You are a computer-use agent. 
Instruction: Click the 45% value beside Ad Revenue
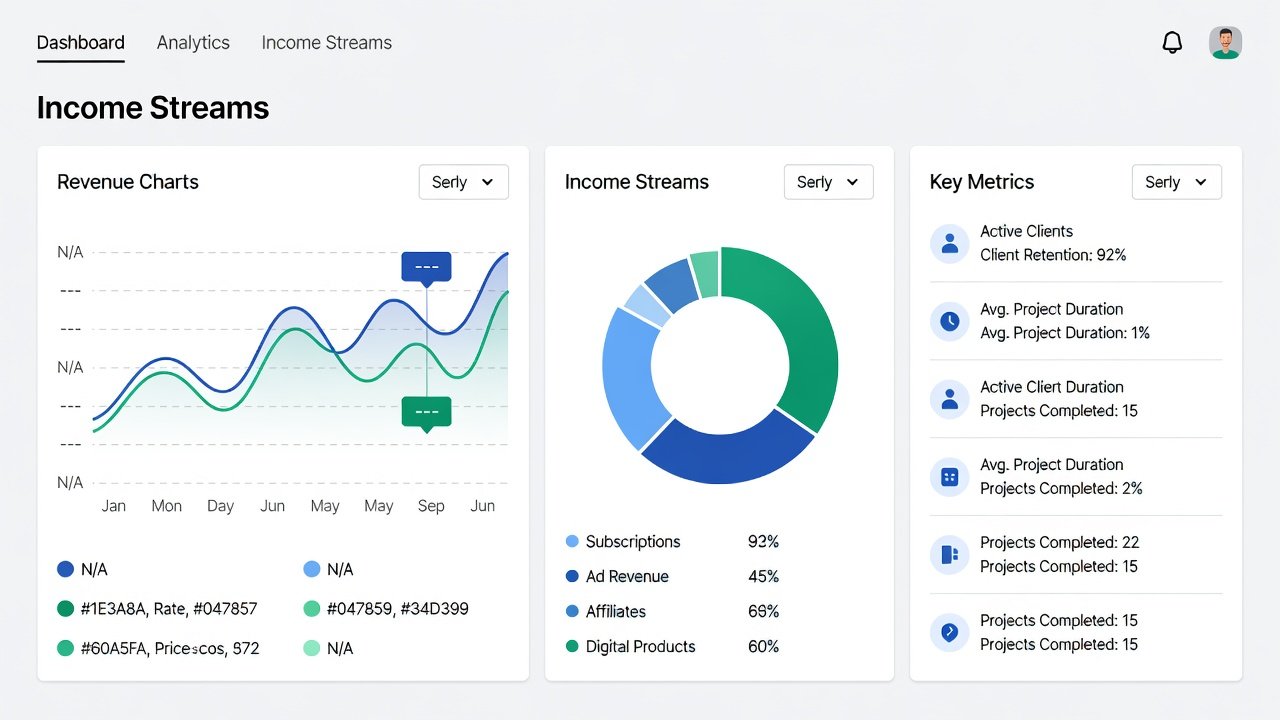(763, 576)
